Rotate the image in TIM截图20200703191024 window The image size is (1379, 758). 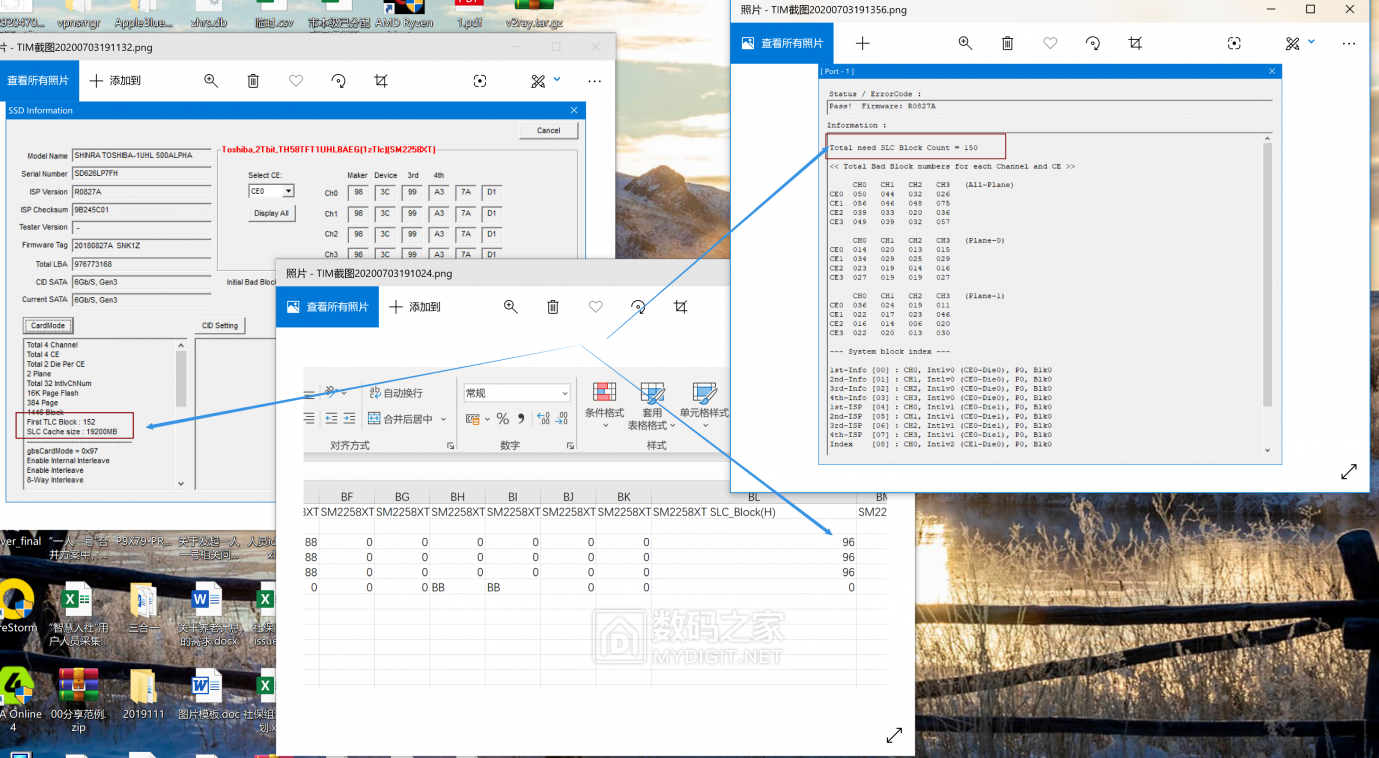638,307
